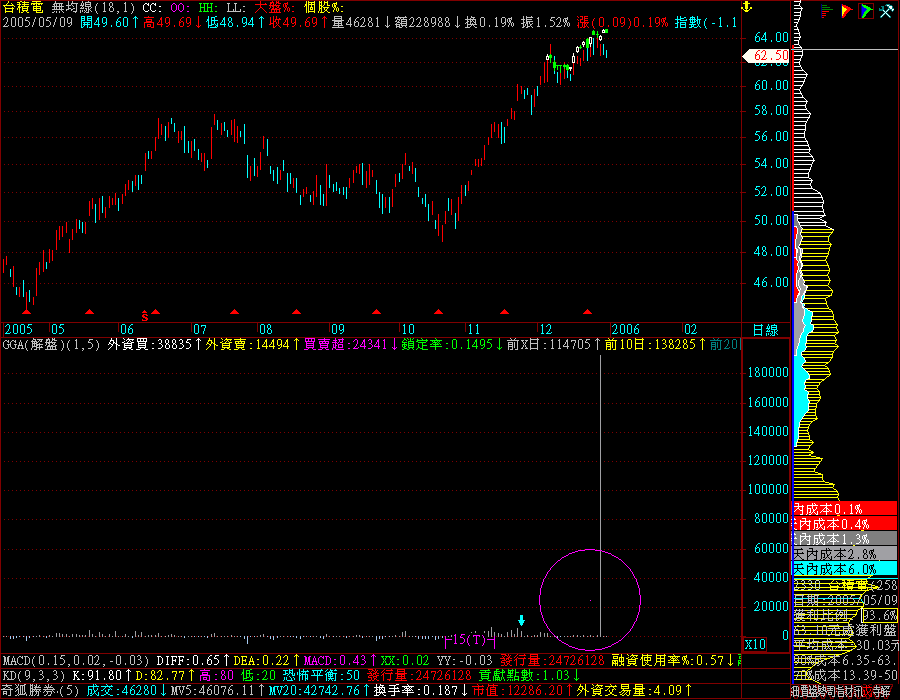
Task: Click the yellow anchor icon
Action: [743, 8]
